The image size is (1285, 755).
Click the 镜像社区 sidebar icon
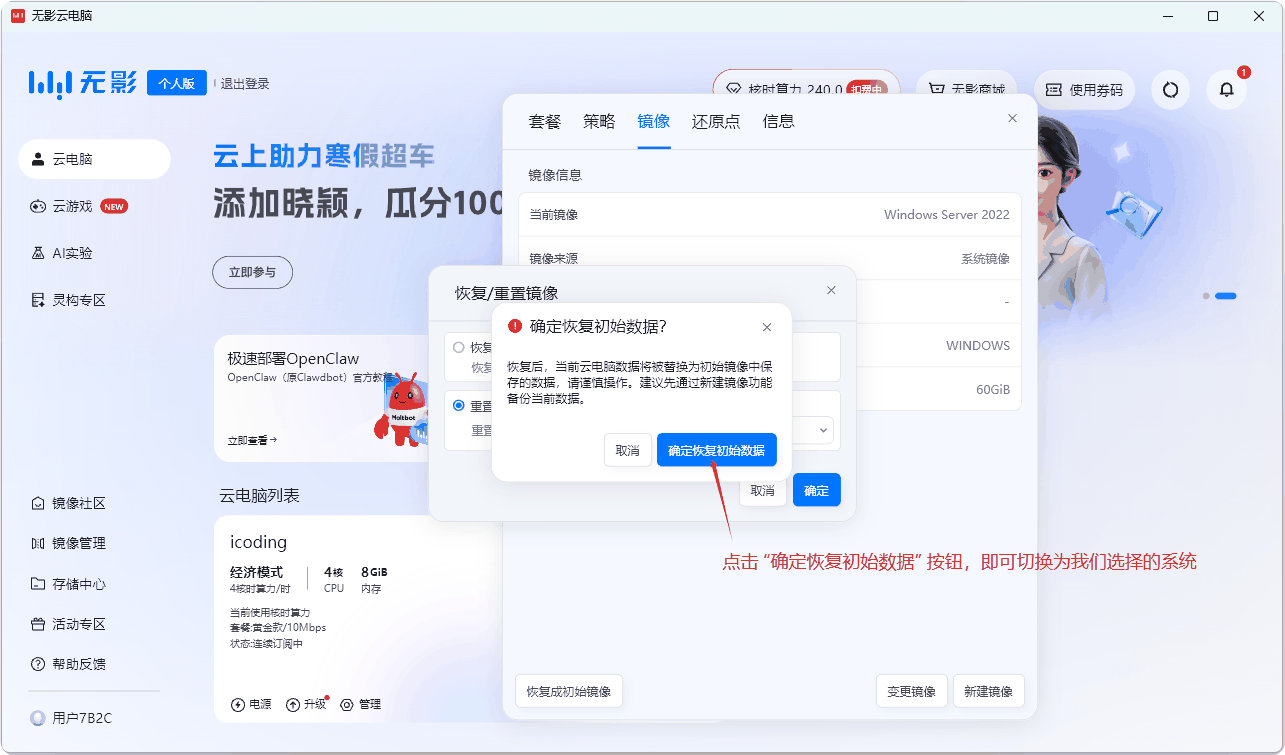[38, 504]
